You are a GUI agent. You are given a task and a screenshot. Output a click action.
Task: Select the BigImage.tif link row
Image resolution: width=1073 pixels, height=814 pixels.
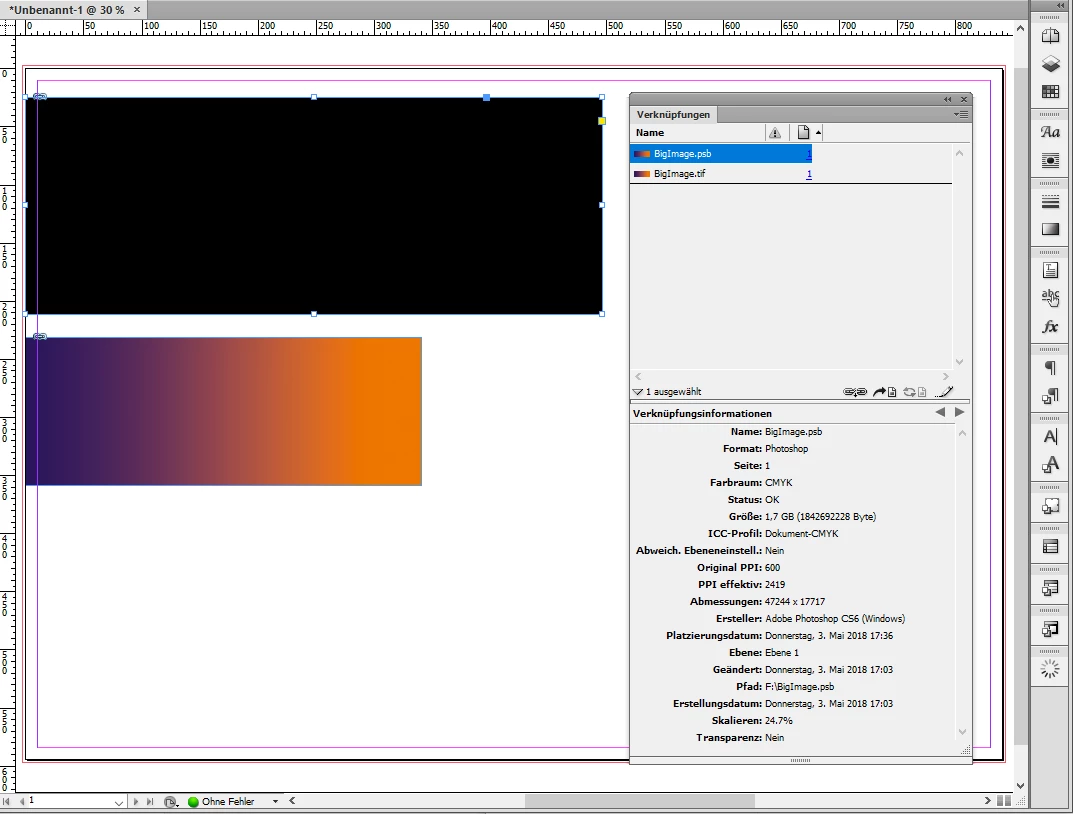(721, 174)
